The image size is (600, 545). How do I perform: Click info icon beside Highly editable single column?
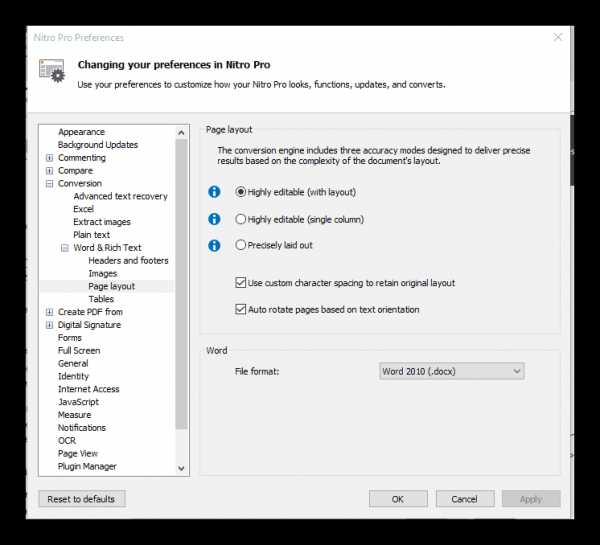(x=214, y=219)
